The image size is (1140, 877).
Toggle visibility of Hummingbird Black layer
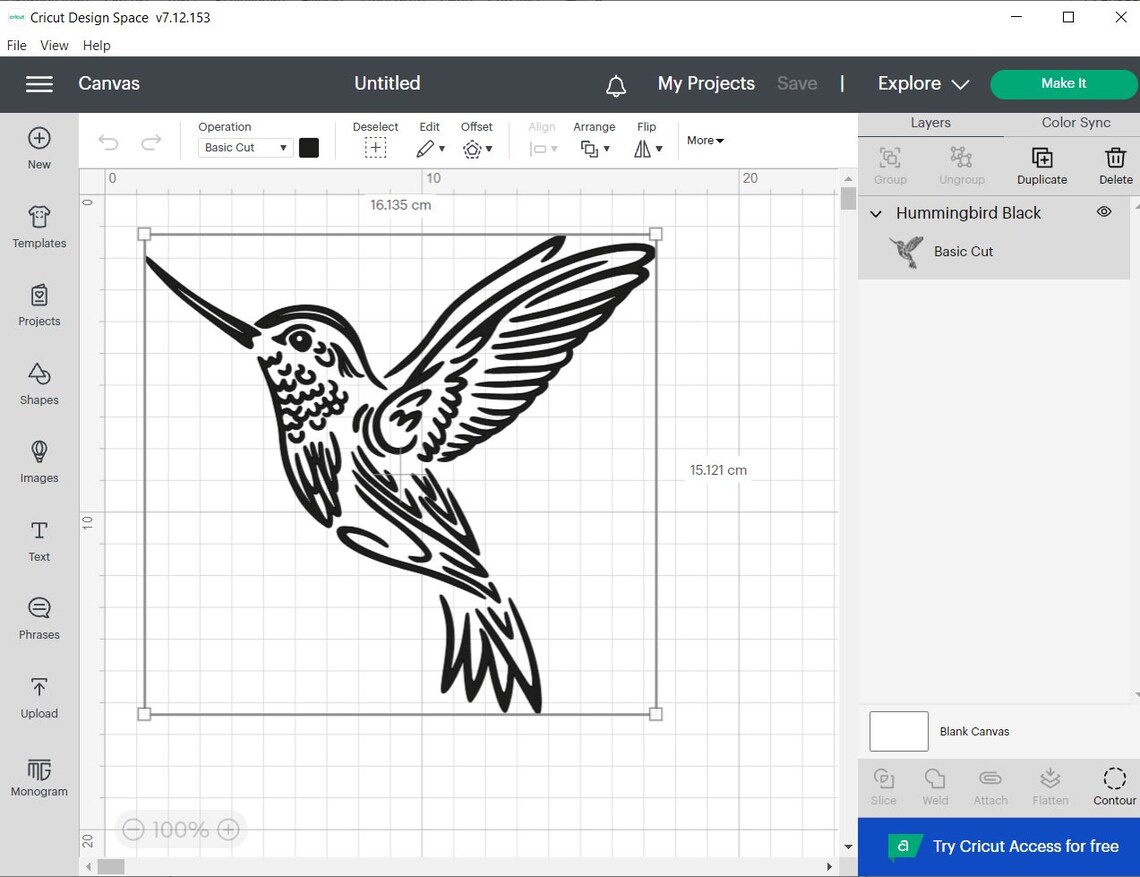tap(1104, 212)
